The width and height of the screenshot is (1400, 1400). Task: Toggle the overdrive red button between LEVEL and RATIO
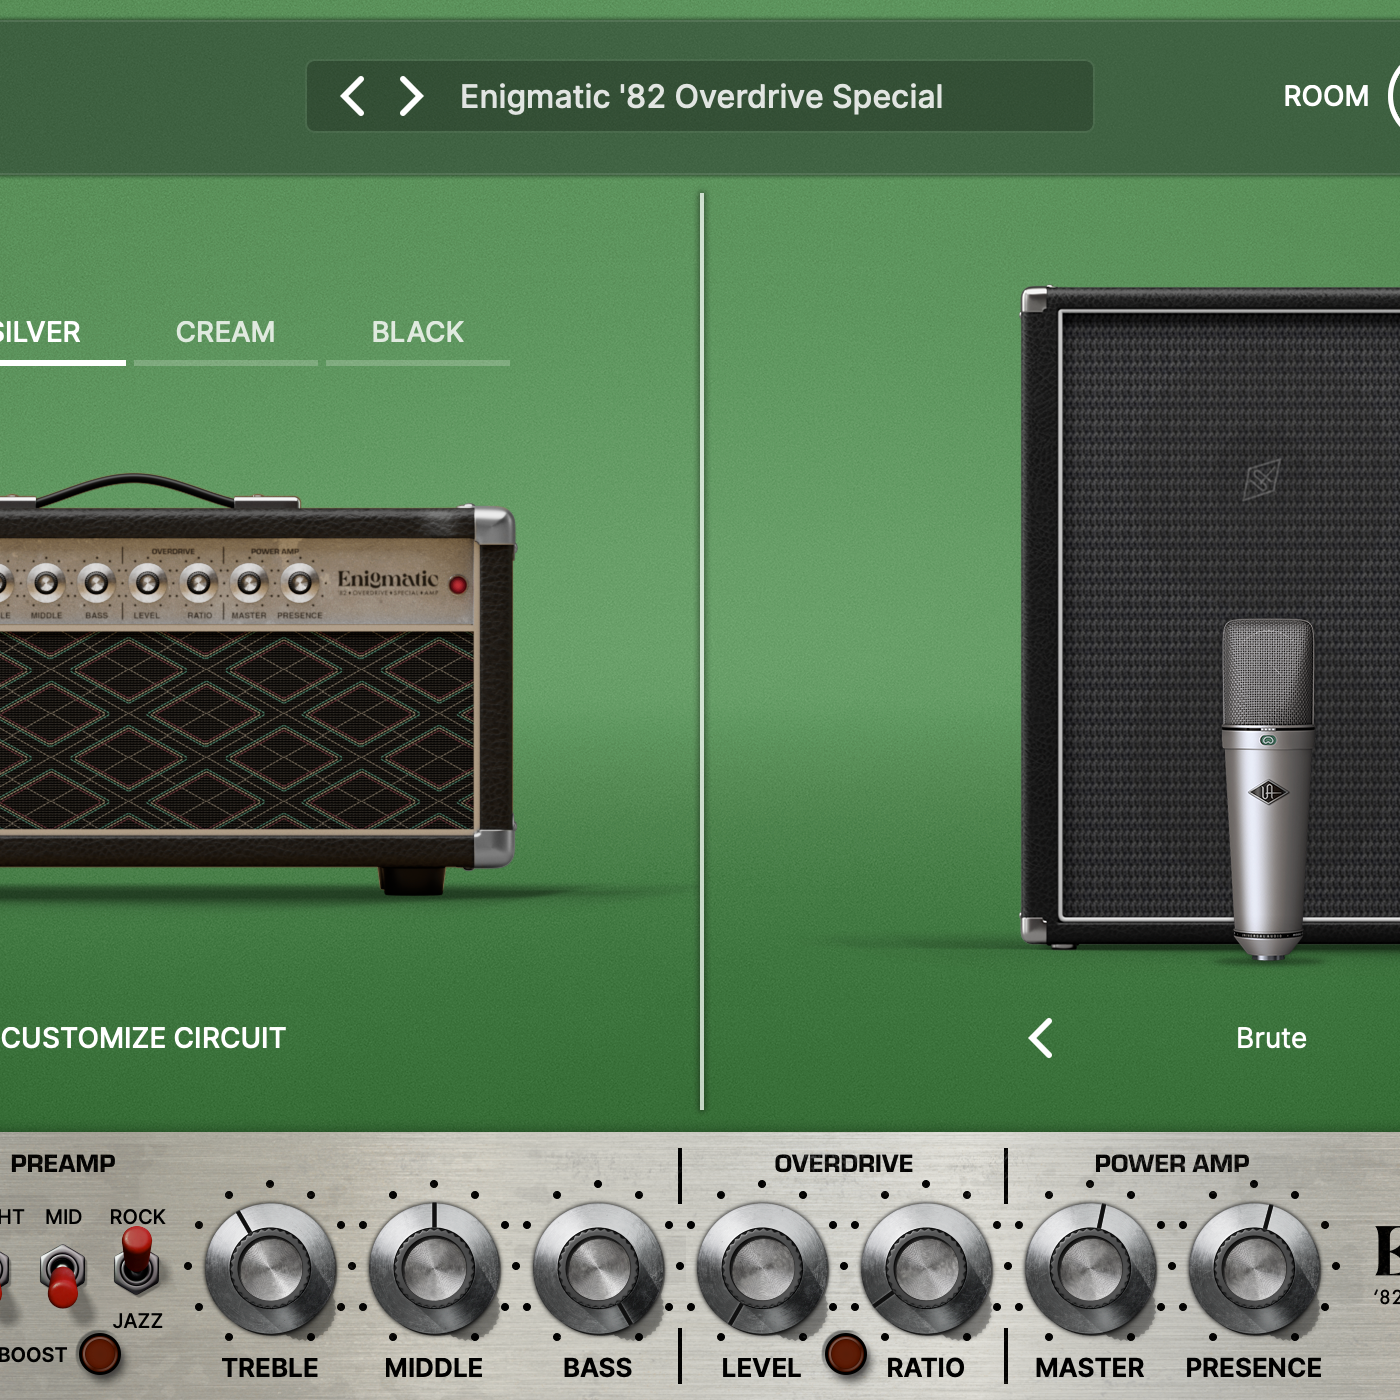(x=845, y=1354)
